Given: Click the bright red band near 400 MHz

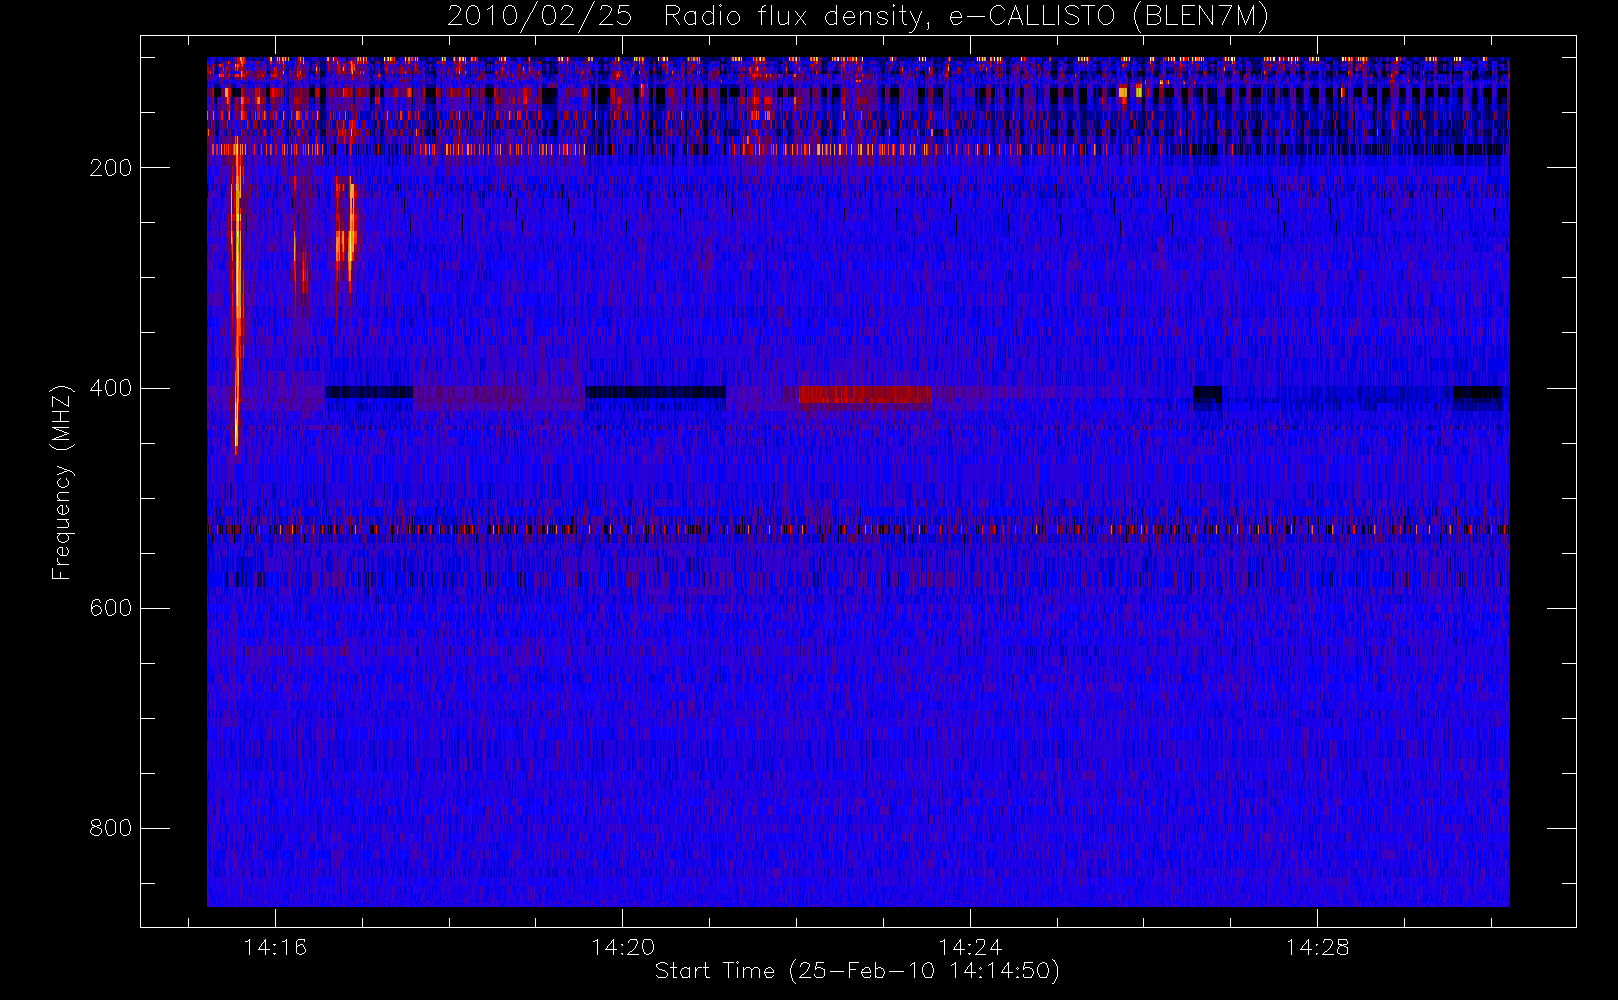Looking at the screenshot, I should [864, 395].
